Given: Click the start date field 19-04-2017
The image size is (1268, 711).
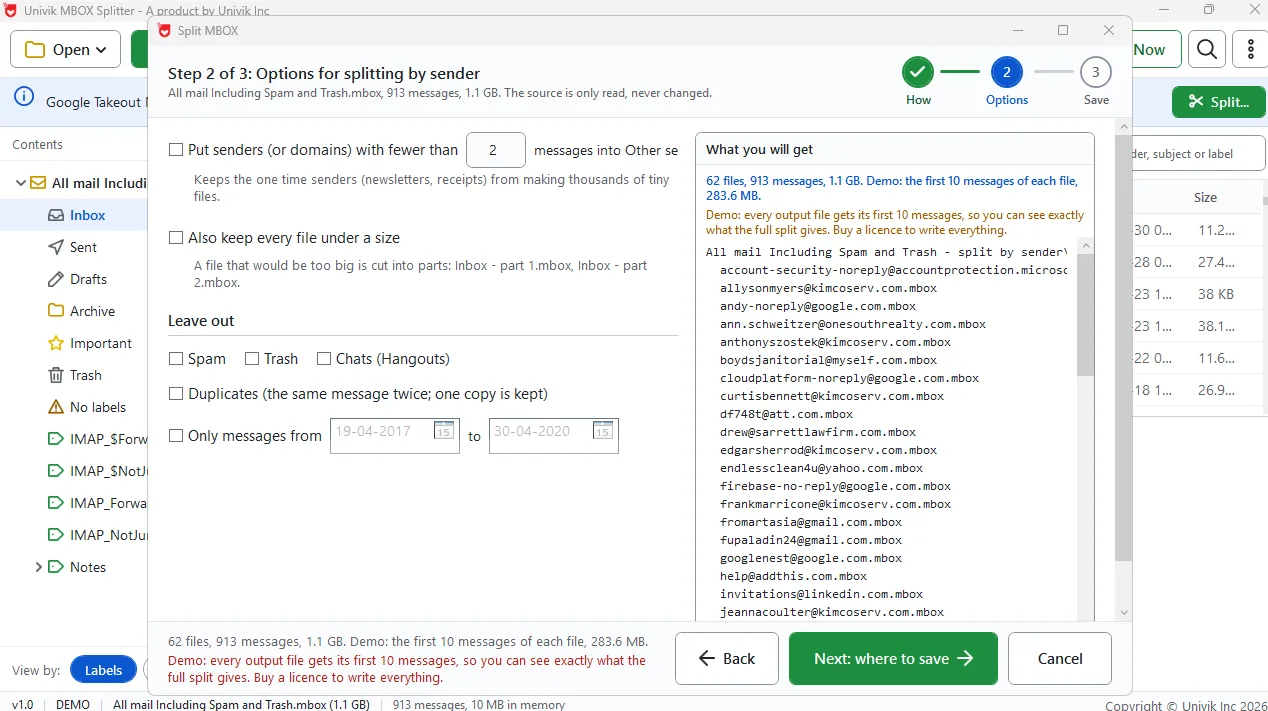Looking at the screenshot, I should pos(395,435).
